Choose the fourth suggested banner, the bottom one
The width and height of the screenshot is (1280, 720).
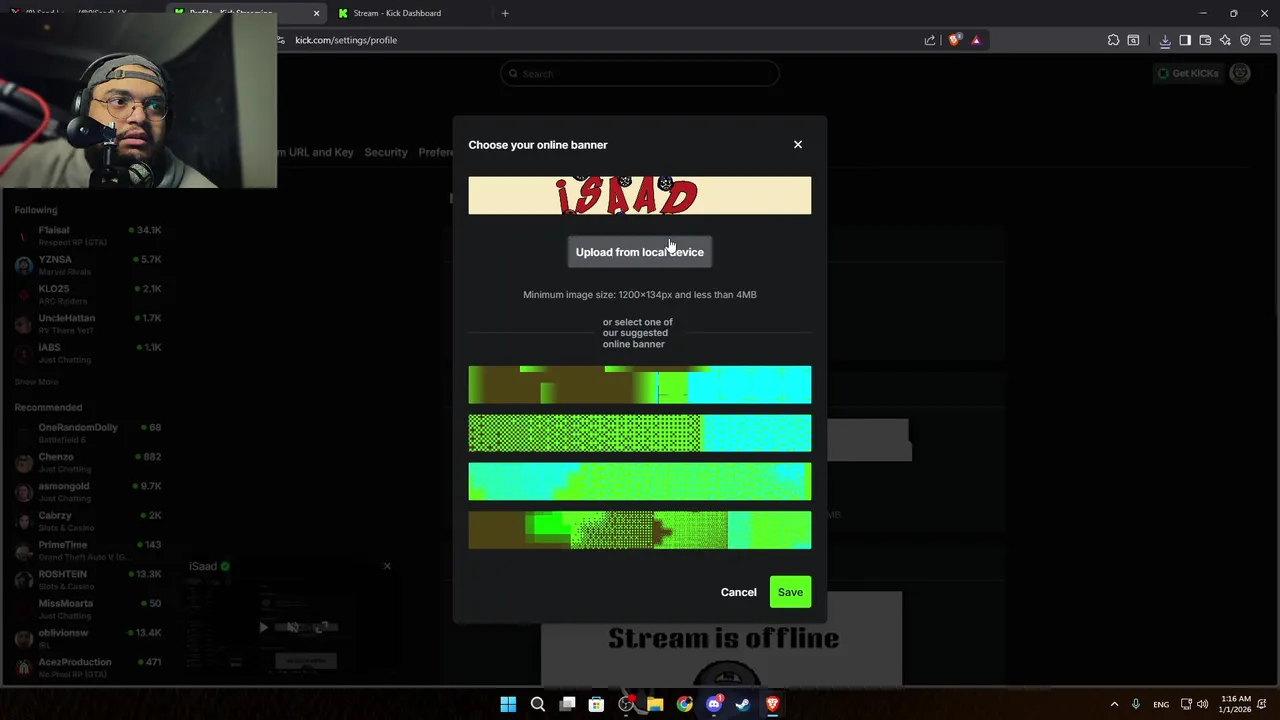point(640,530)
